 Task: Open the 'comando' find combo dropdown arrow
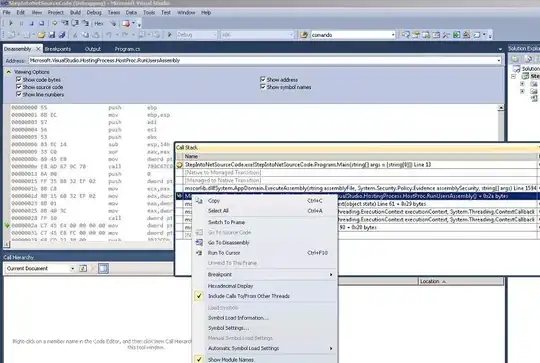click(x=393, y=35)
